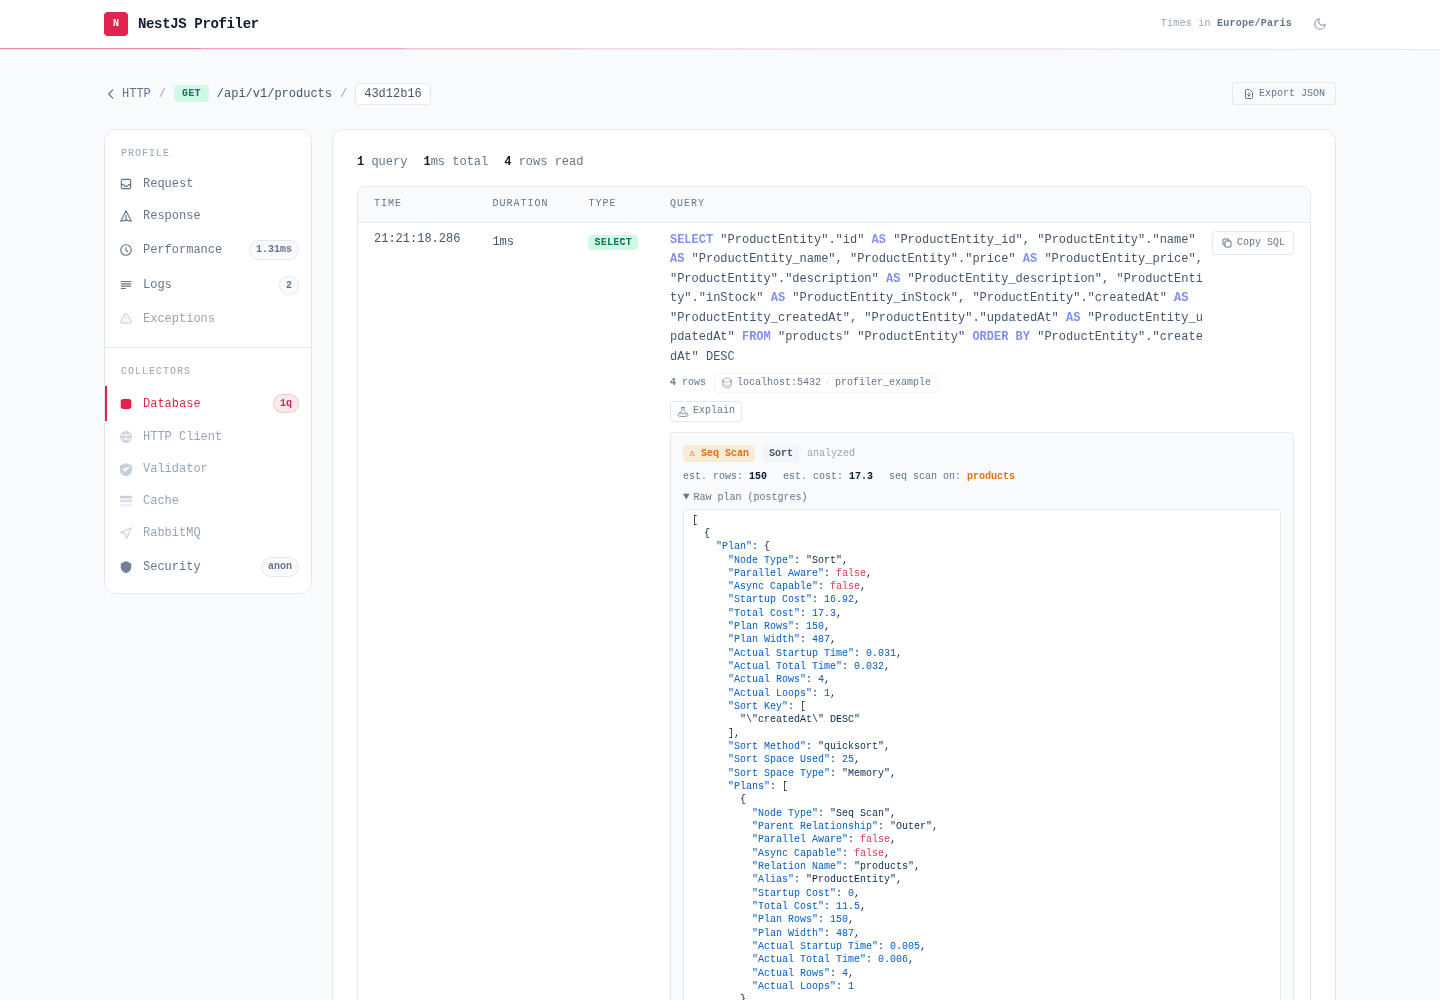Click the 1q database badge
The image size is (1440, 1000).
286,404
